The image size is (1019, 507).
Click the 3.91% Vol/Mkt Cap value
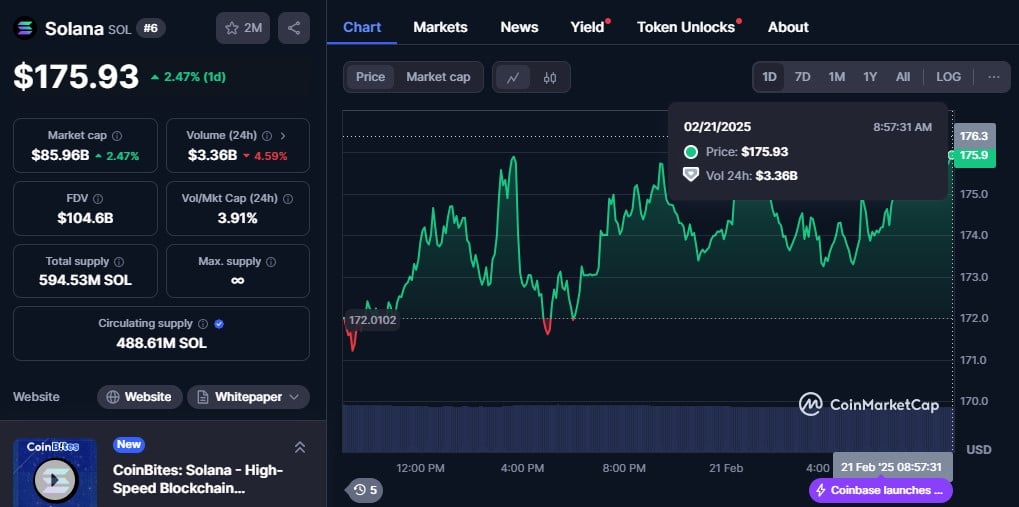237,218
